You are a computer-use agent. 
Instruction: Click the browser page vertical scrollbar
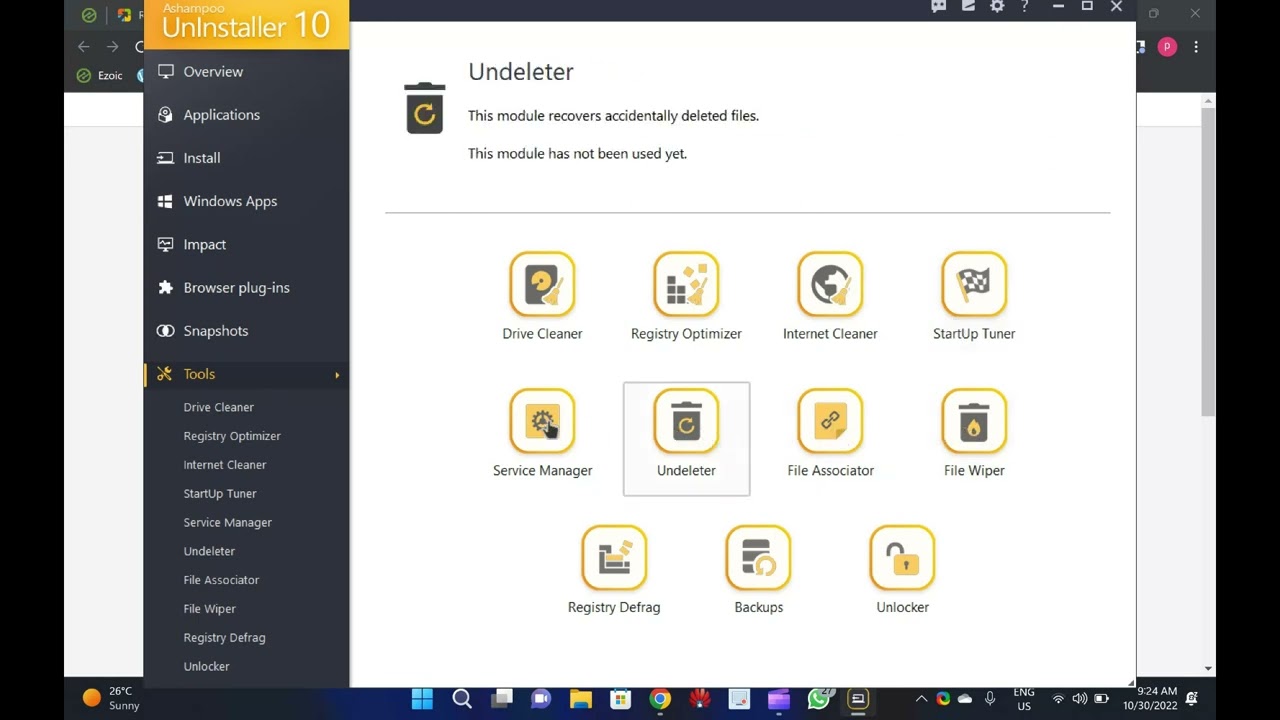coord(1208,262)
